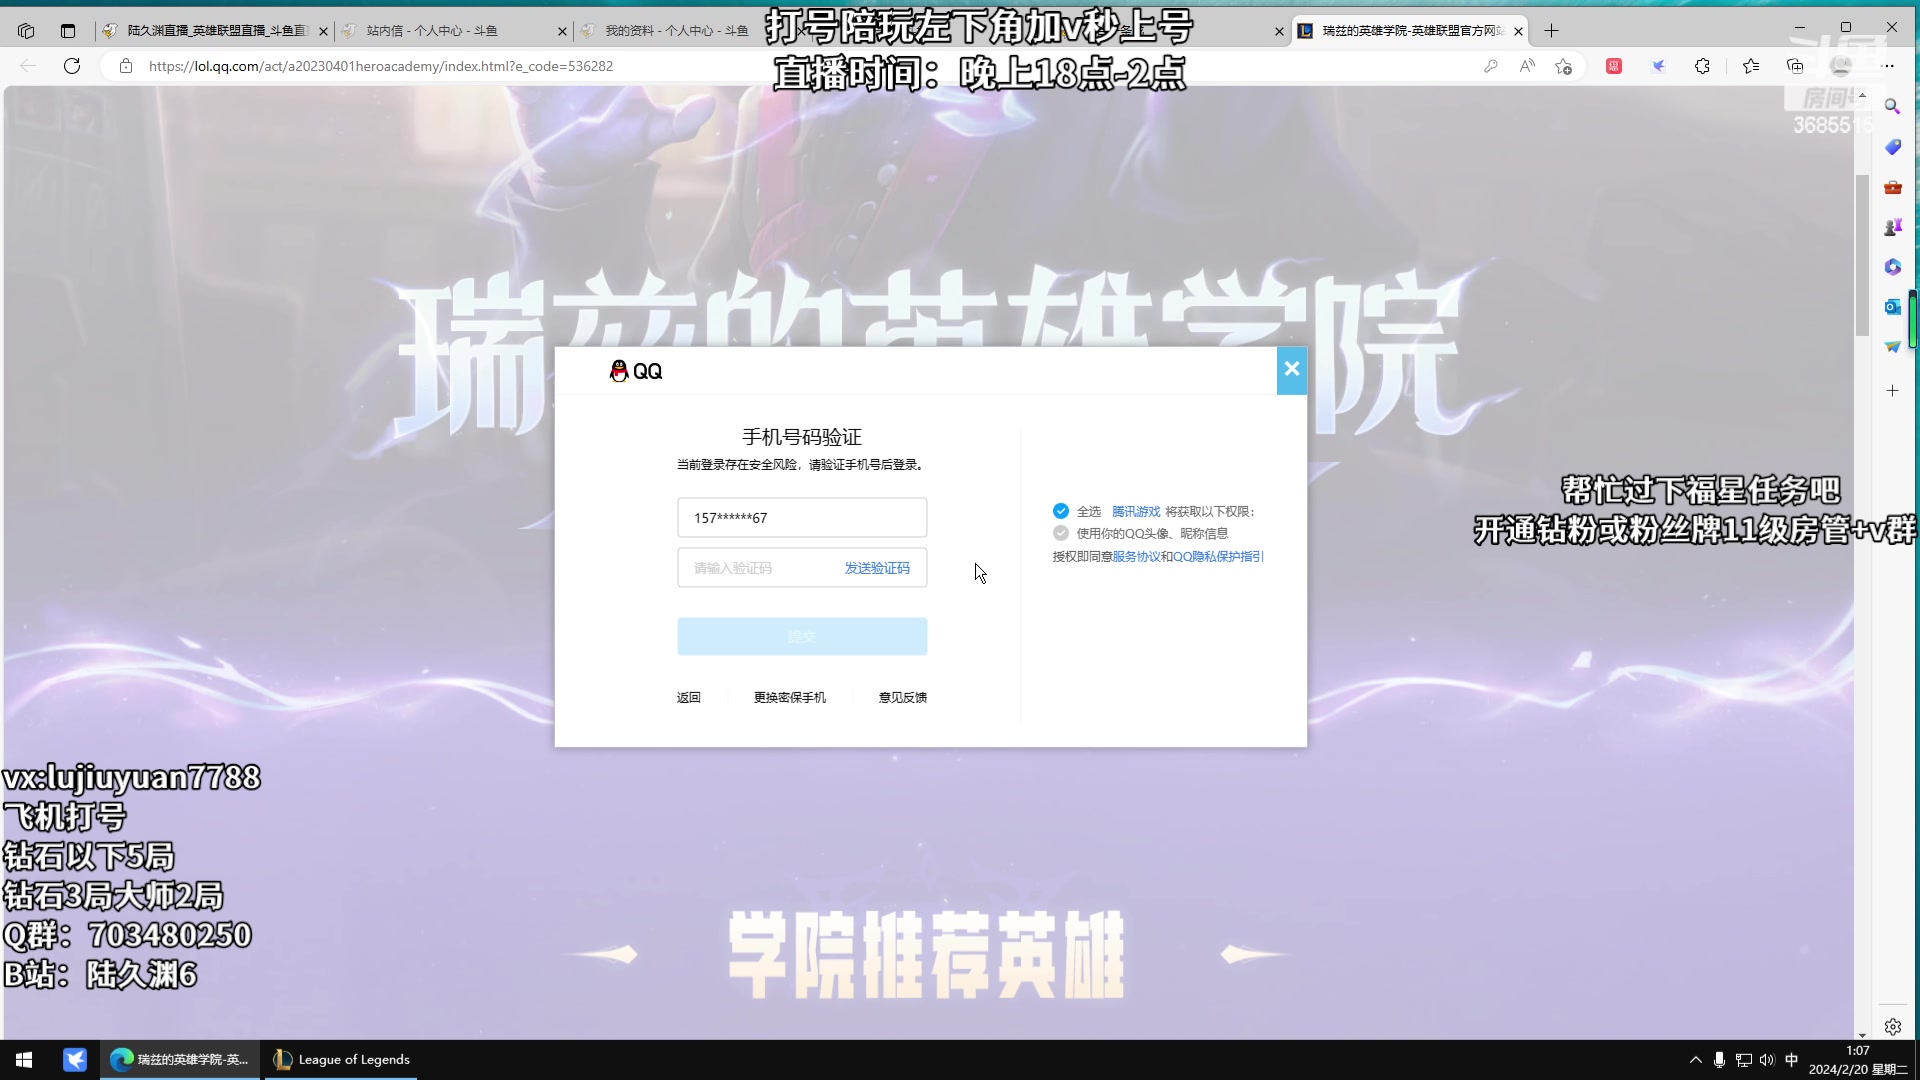Open the sidebar Microsoft 365 icon
The width and height of the screenshot is (1920, 1080).
click(1892, 267)
